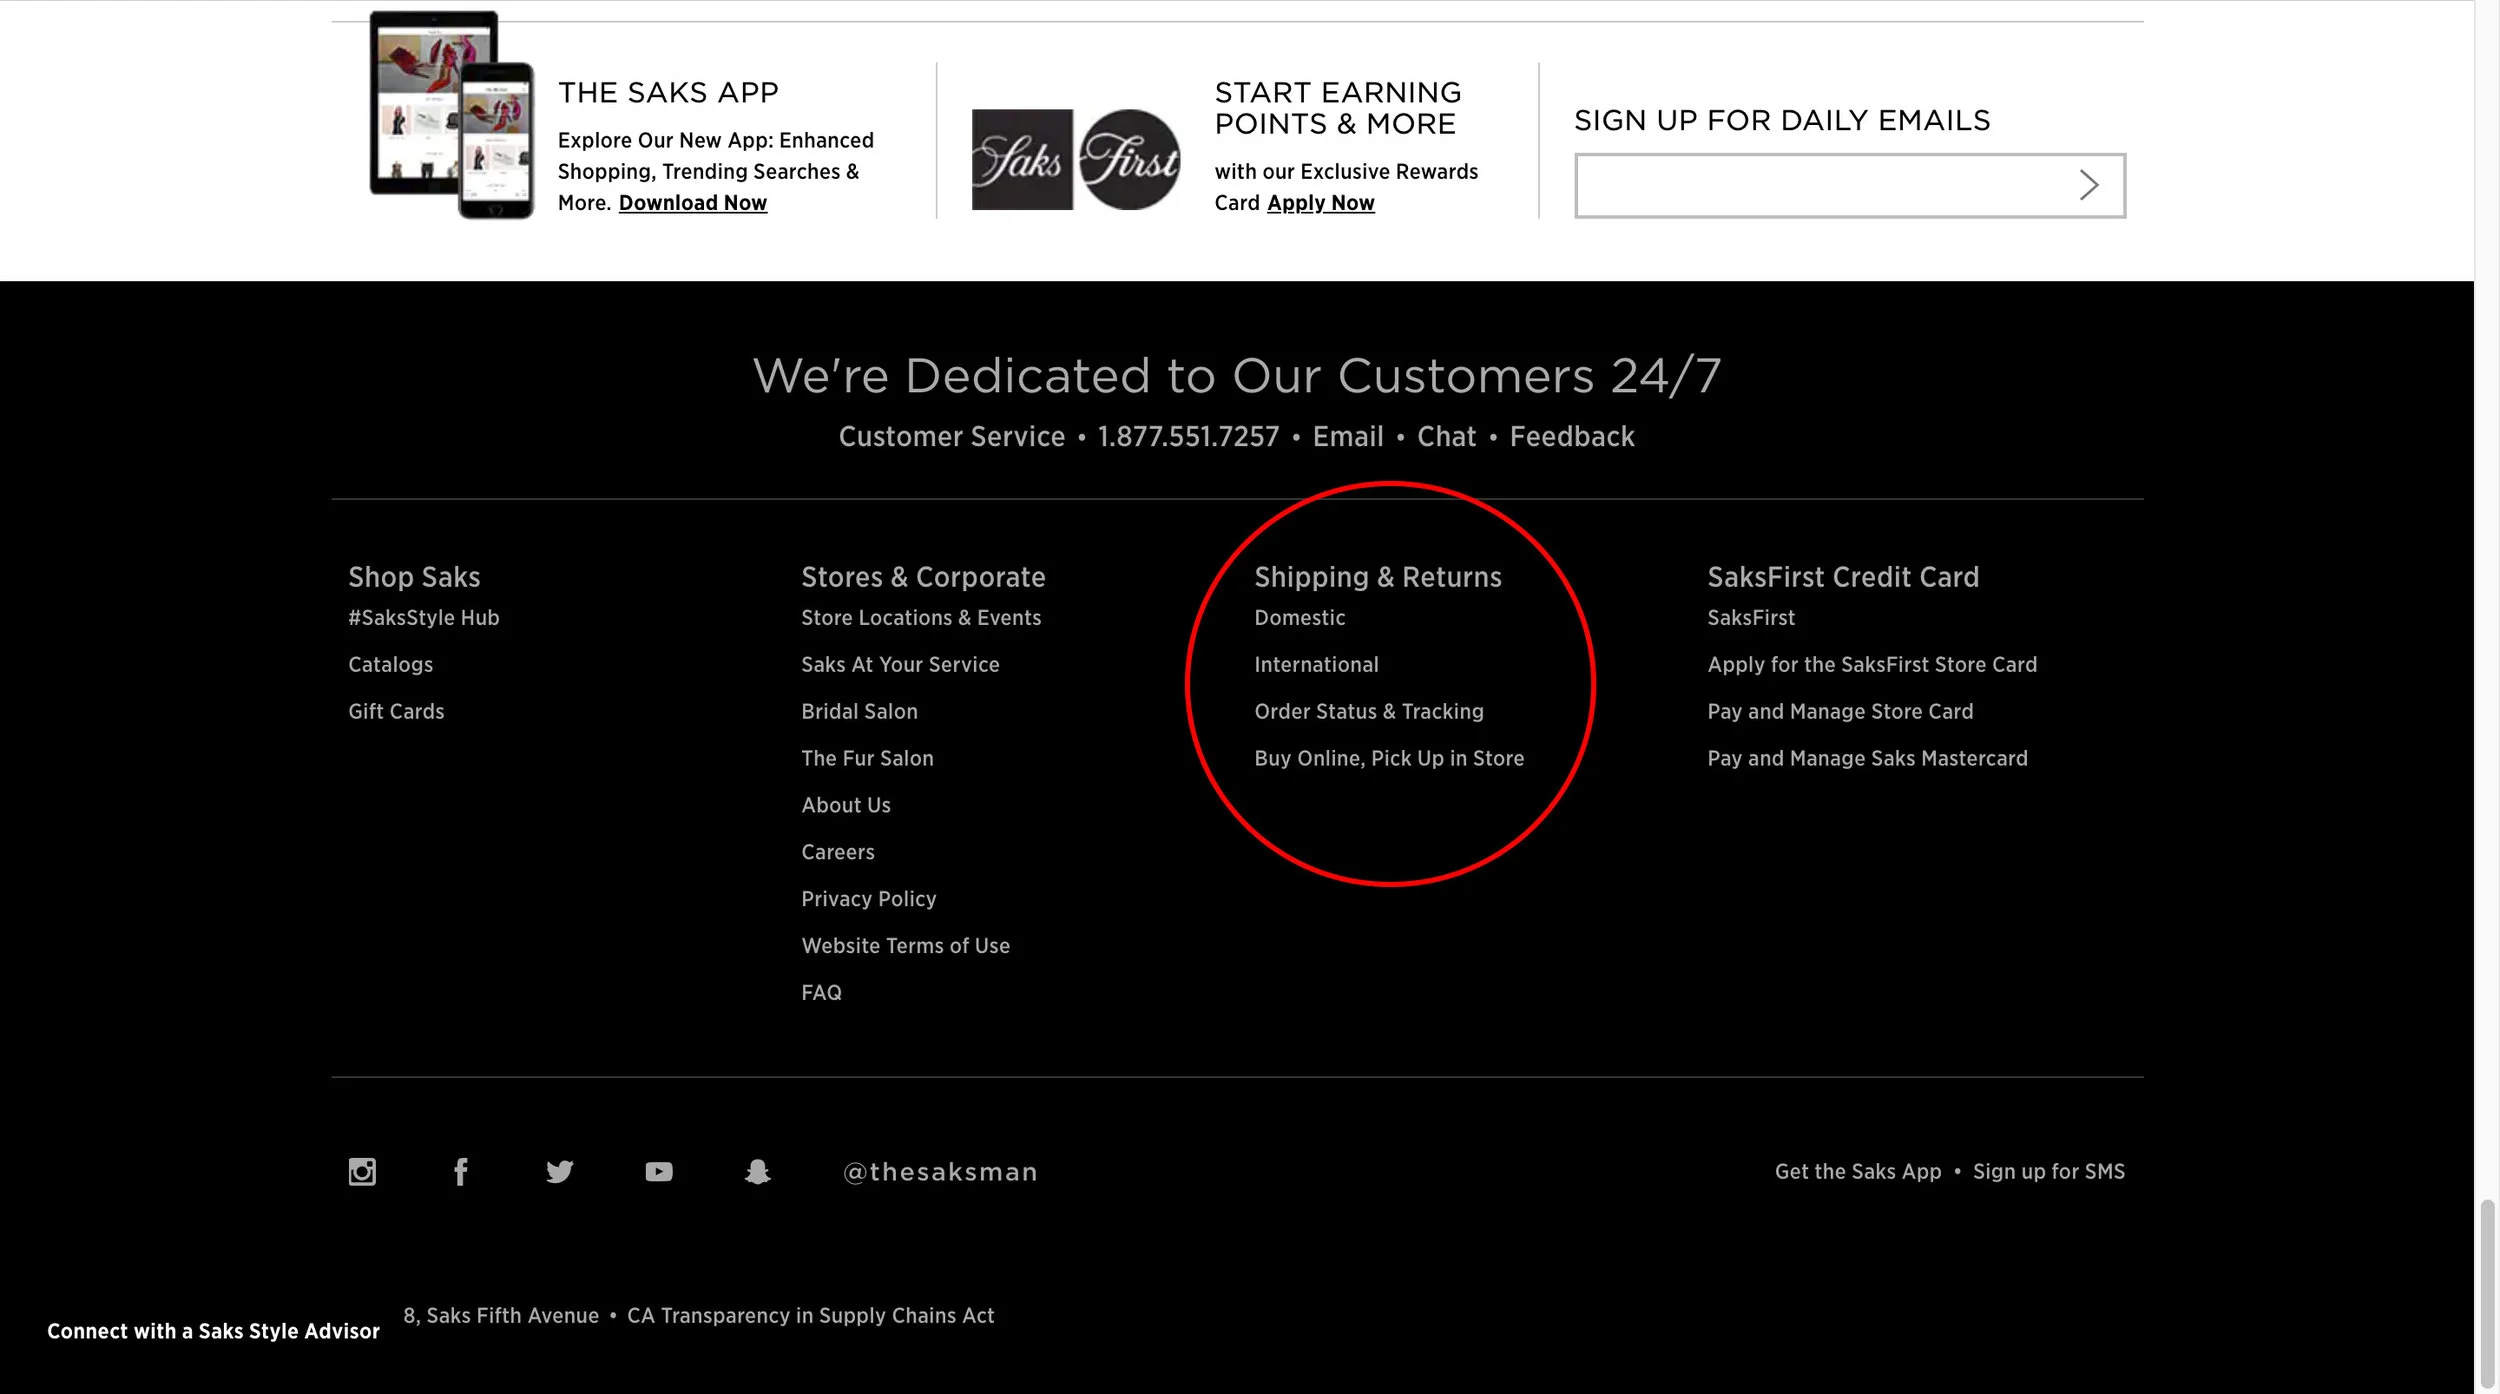Open the #SaksStyle Hub link
2500x1394 pixels.
[x=423, y=618]
